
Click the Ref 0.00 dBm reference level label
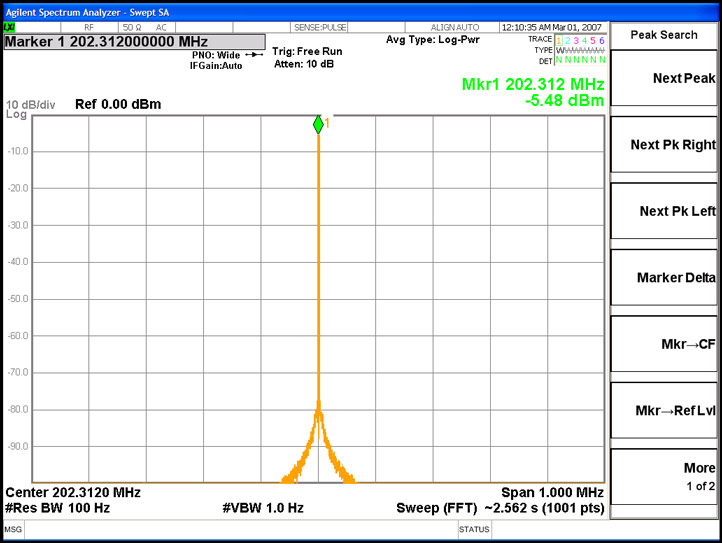click(118, 104)
